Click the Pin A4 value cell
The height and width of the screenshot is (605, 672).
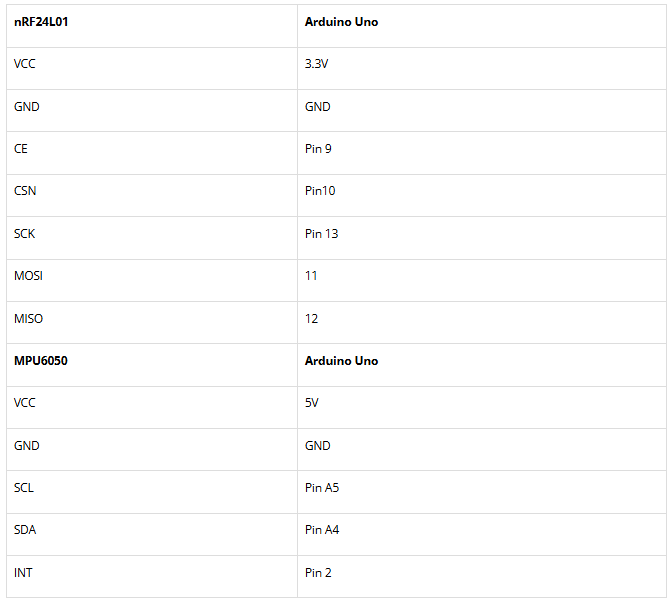pyautogui.click(x=322, y=530)
